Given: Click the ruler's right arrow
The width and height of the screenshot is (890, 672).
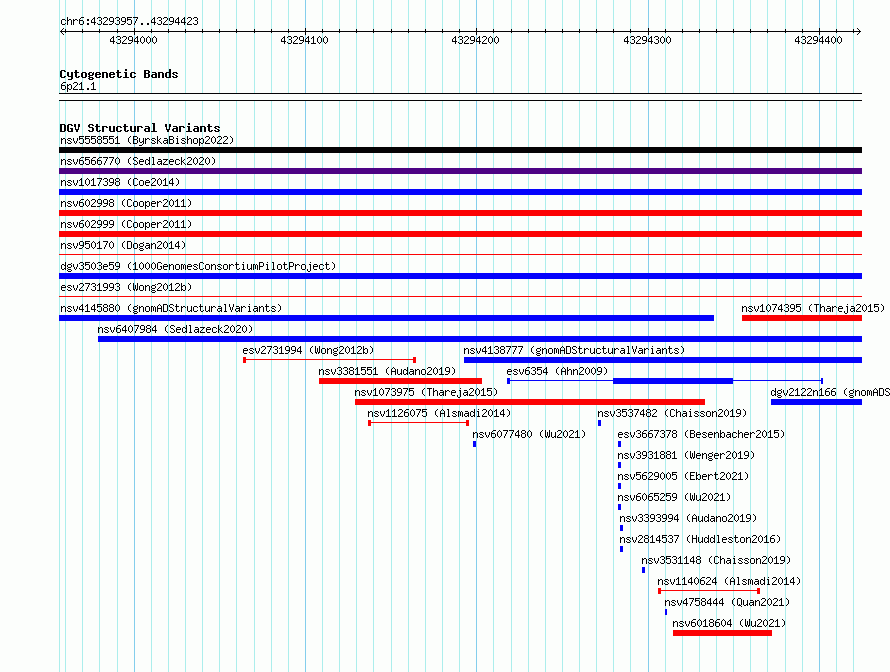Looking at the screenshot, I should pyautogui.click(x=858, y=32).
